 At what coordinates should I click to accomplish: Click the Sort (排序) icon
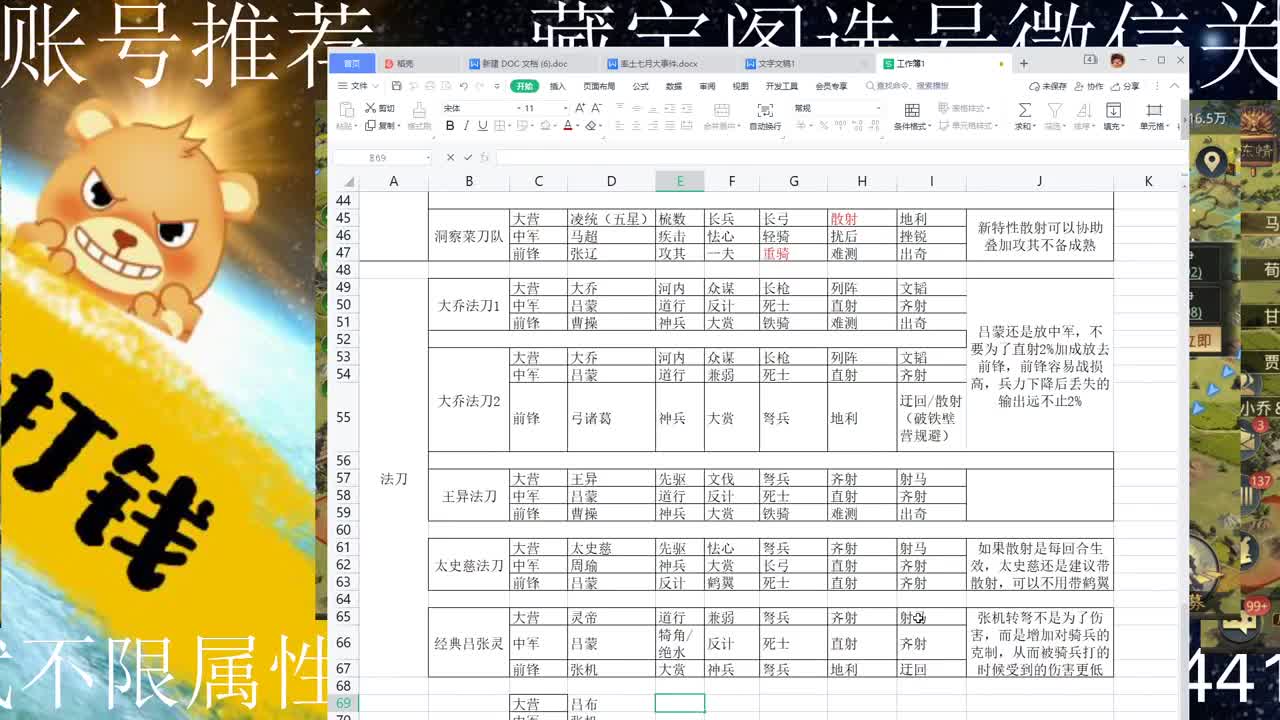(1083, 110)
